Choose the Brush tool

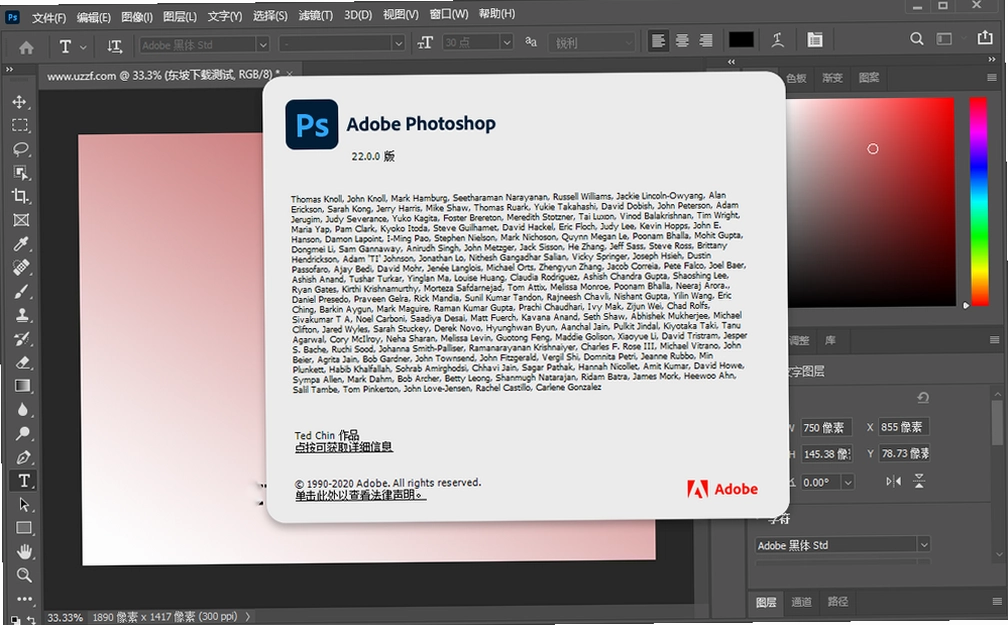[21, 291]
